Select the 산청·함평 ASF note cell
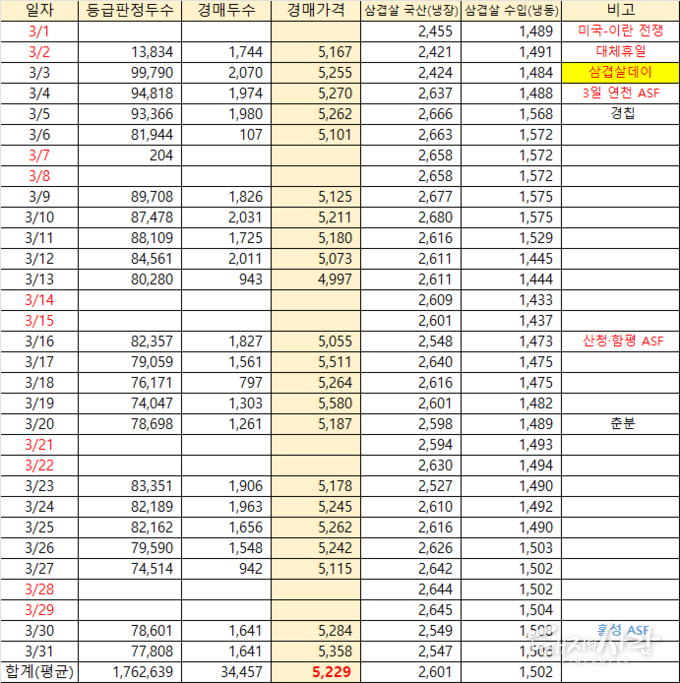The height and width of the screenshot is (683, 680). 620,341
